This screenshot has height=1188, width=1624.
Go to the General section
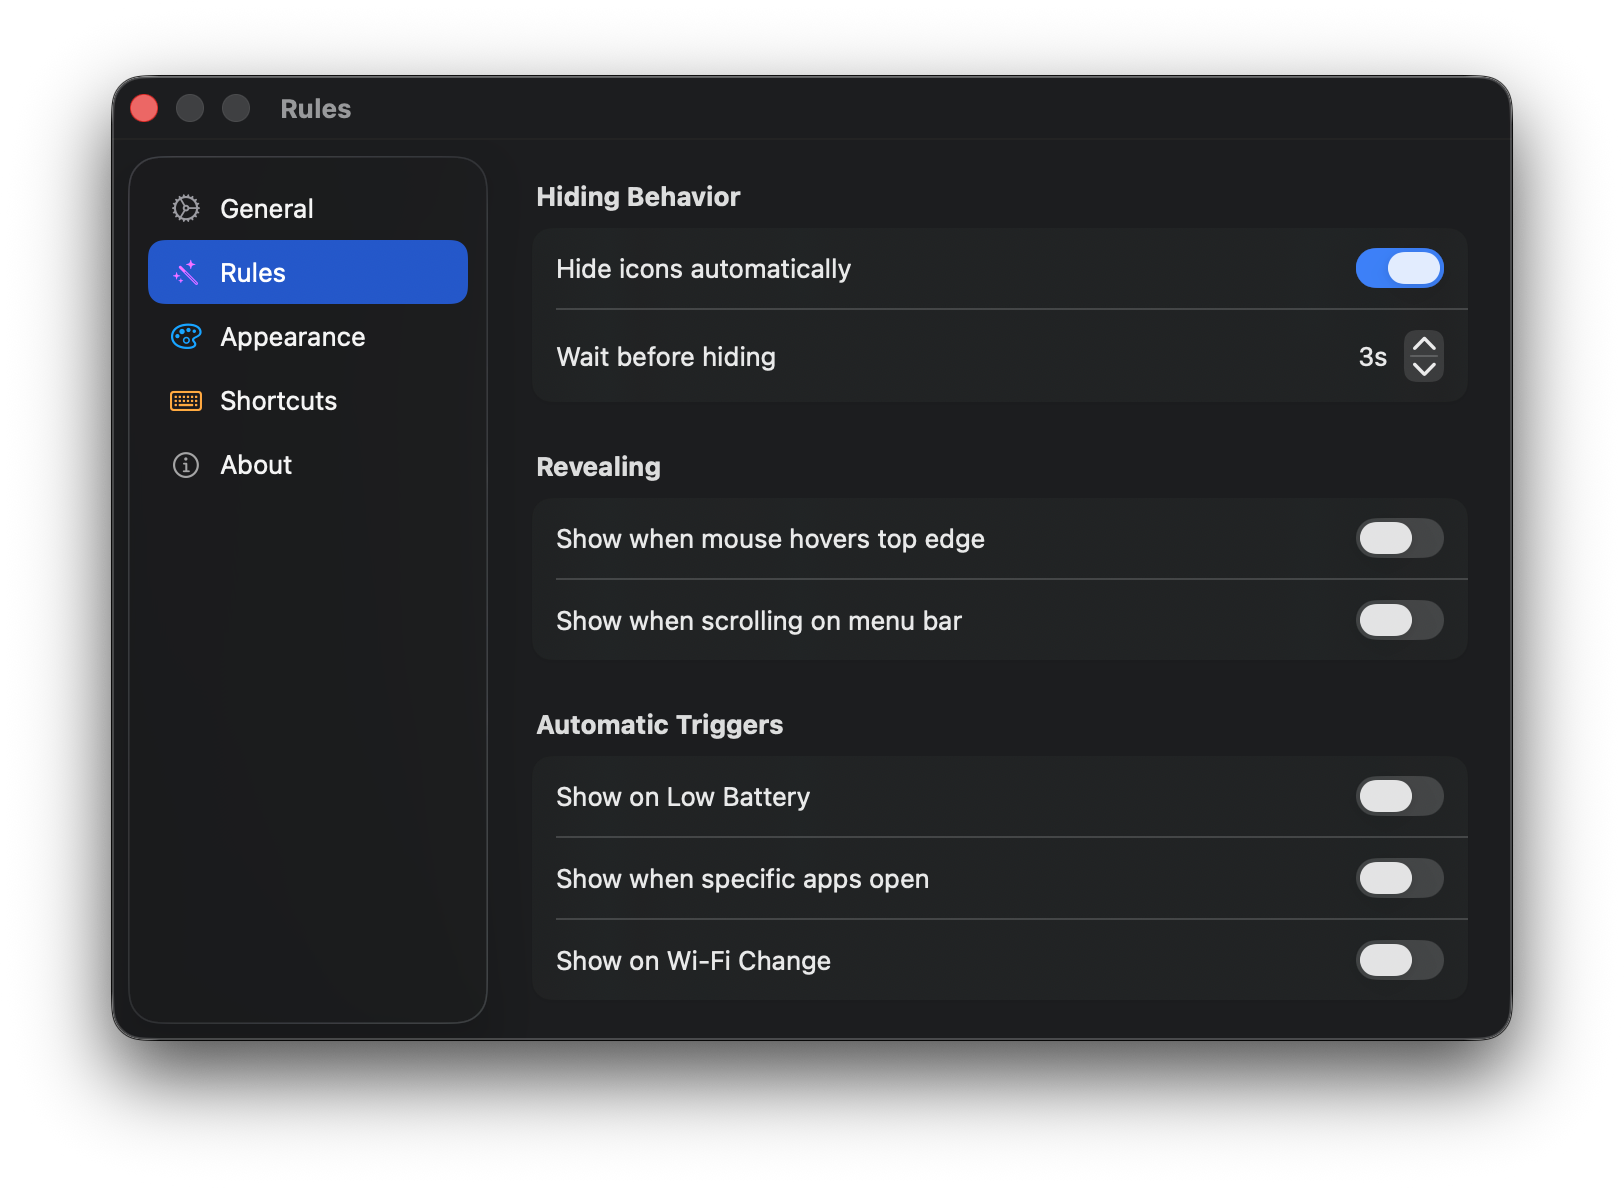pos(266,209)
